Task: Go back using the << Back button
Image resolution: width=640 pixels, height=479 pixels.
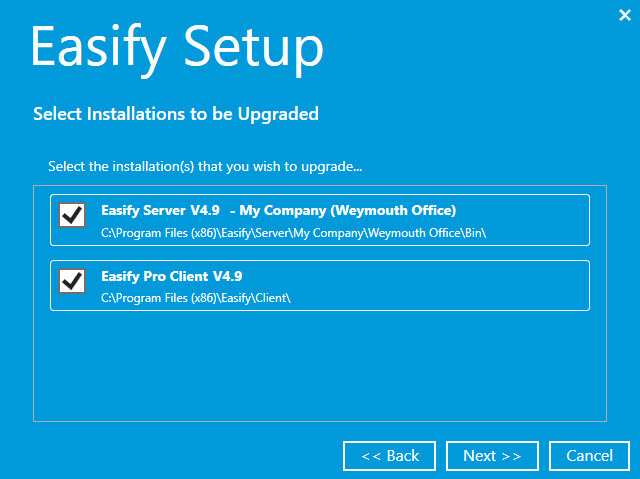Action: pos(389,456)
